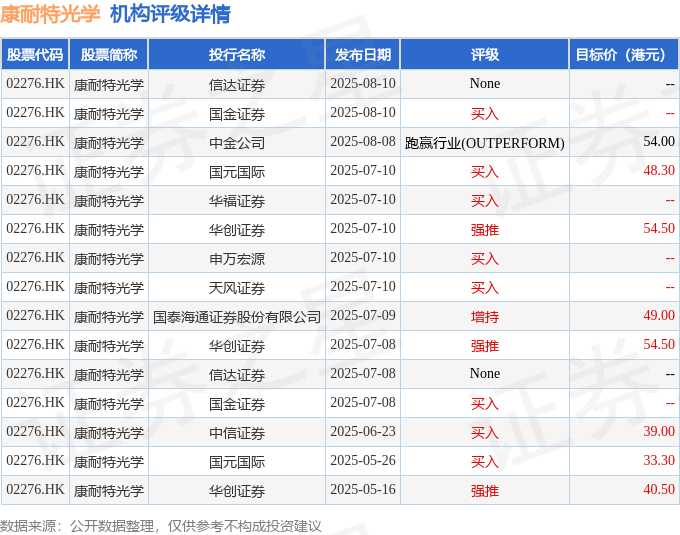Click 买入 rating in 华福证券 row
Screen dimensions: 680x535
point(484,201)
